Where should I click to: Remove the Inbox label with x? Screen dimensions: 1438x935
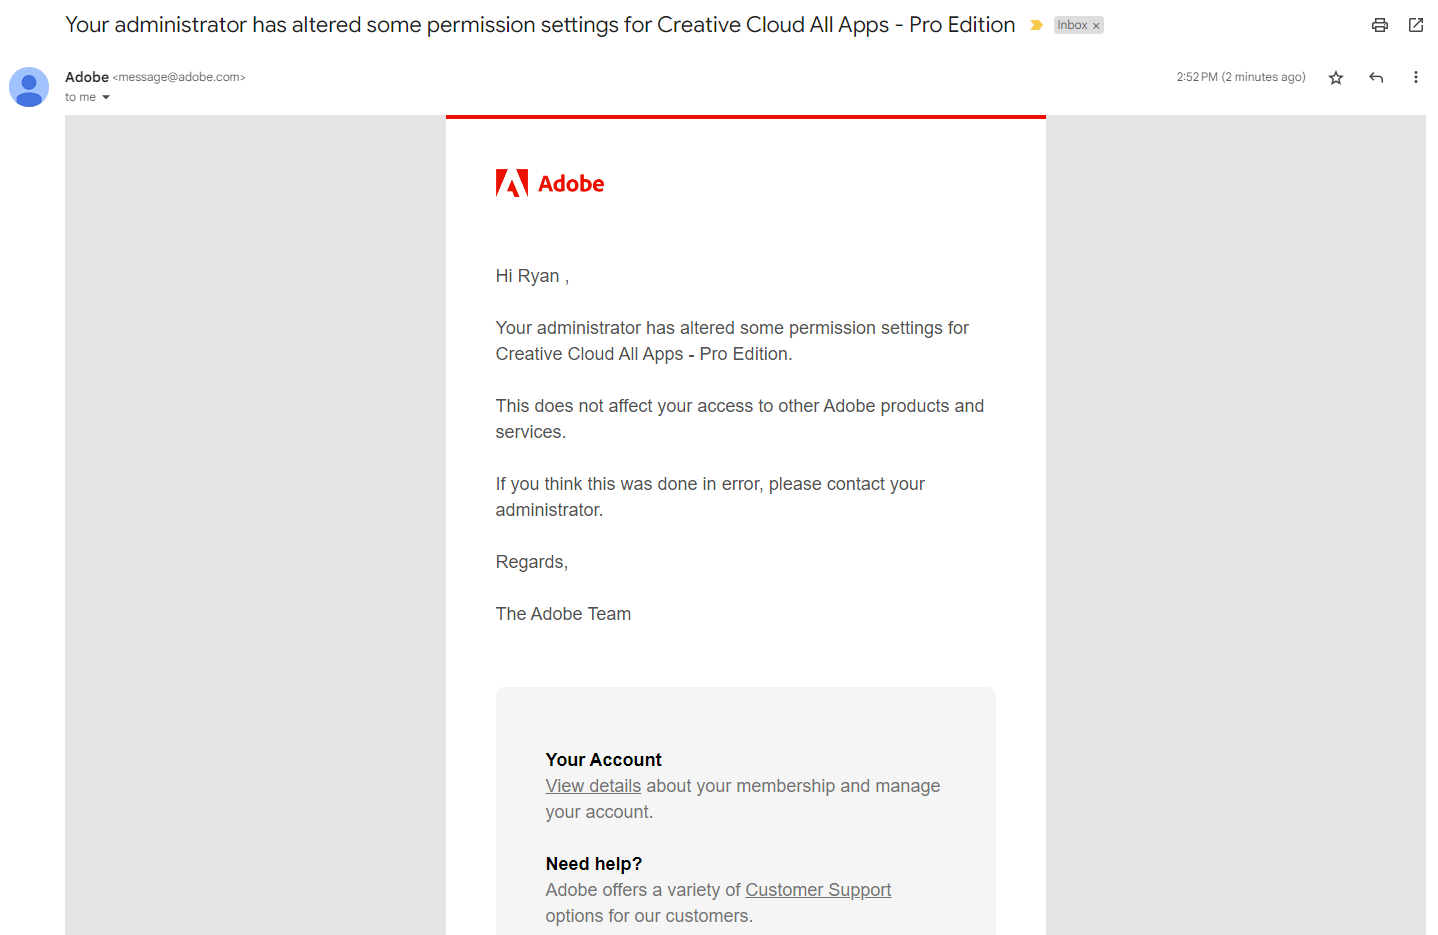pos(1096,26)
